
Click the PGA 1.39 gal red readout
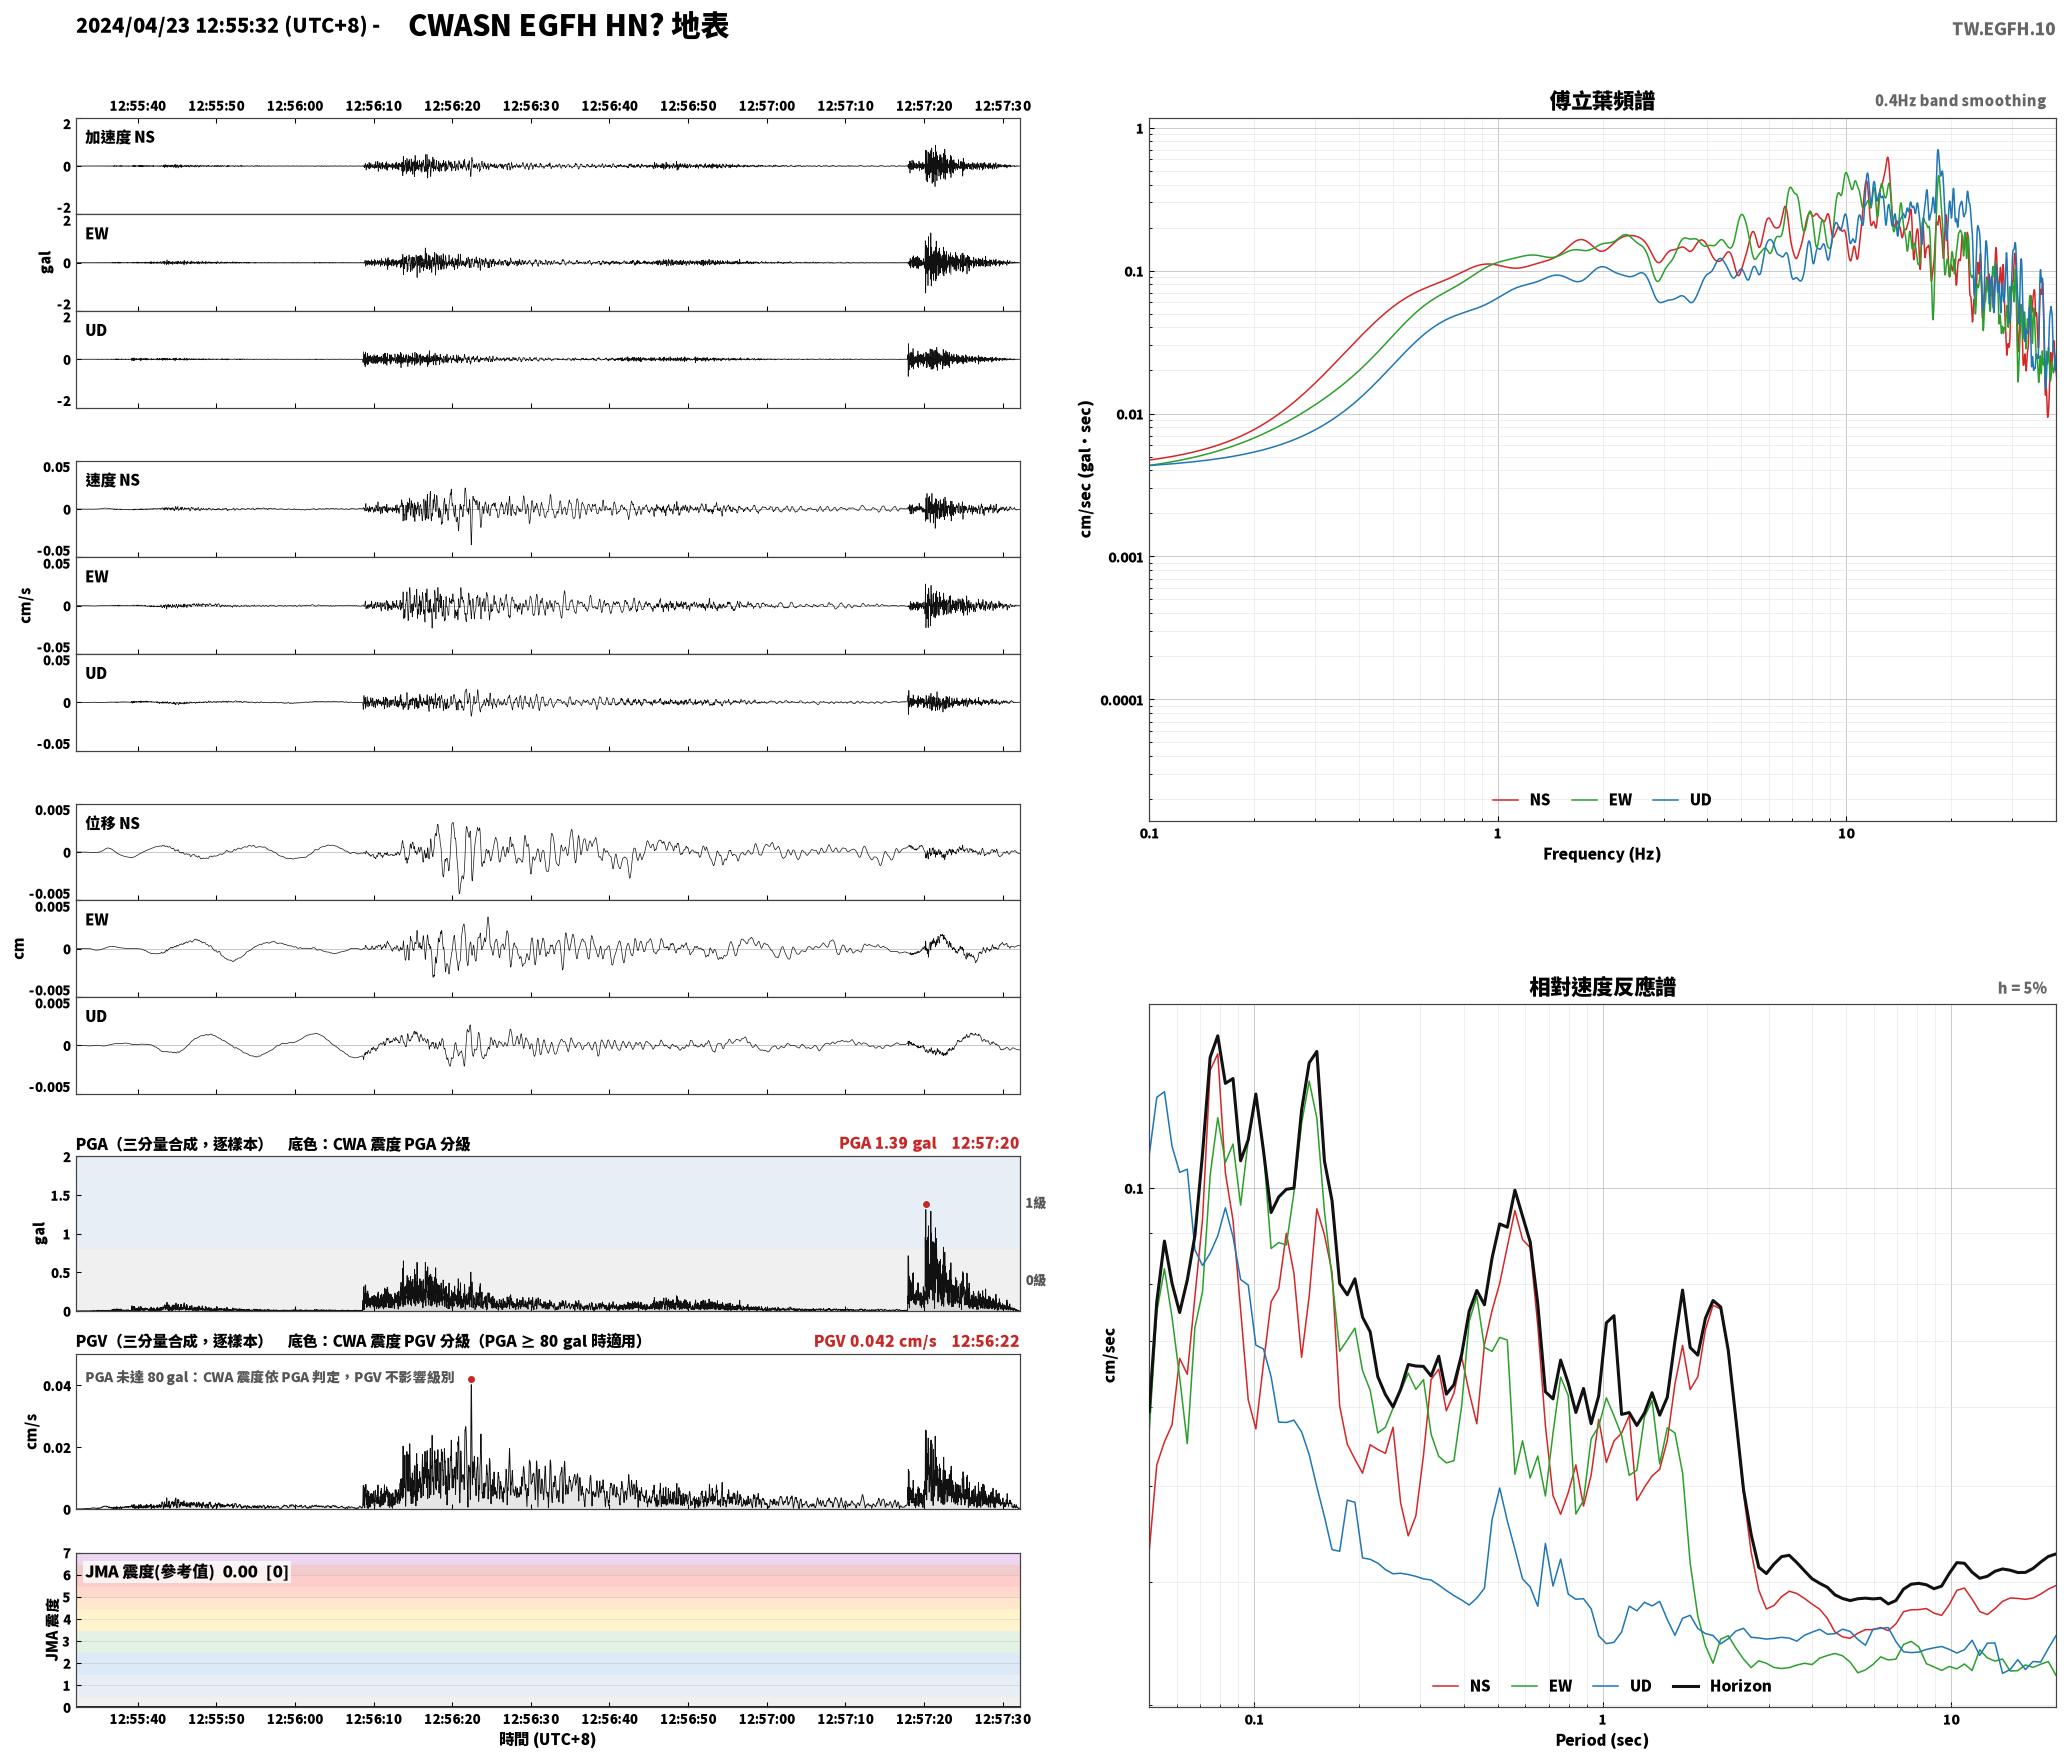888,1143
